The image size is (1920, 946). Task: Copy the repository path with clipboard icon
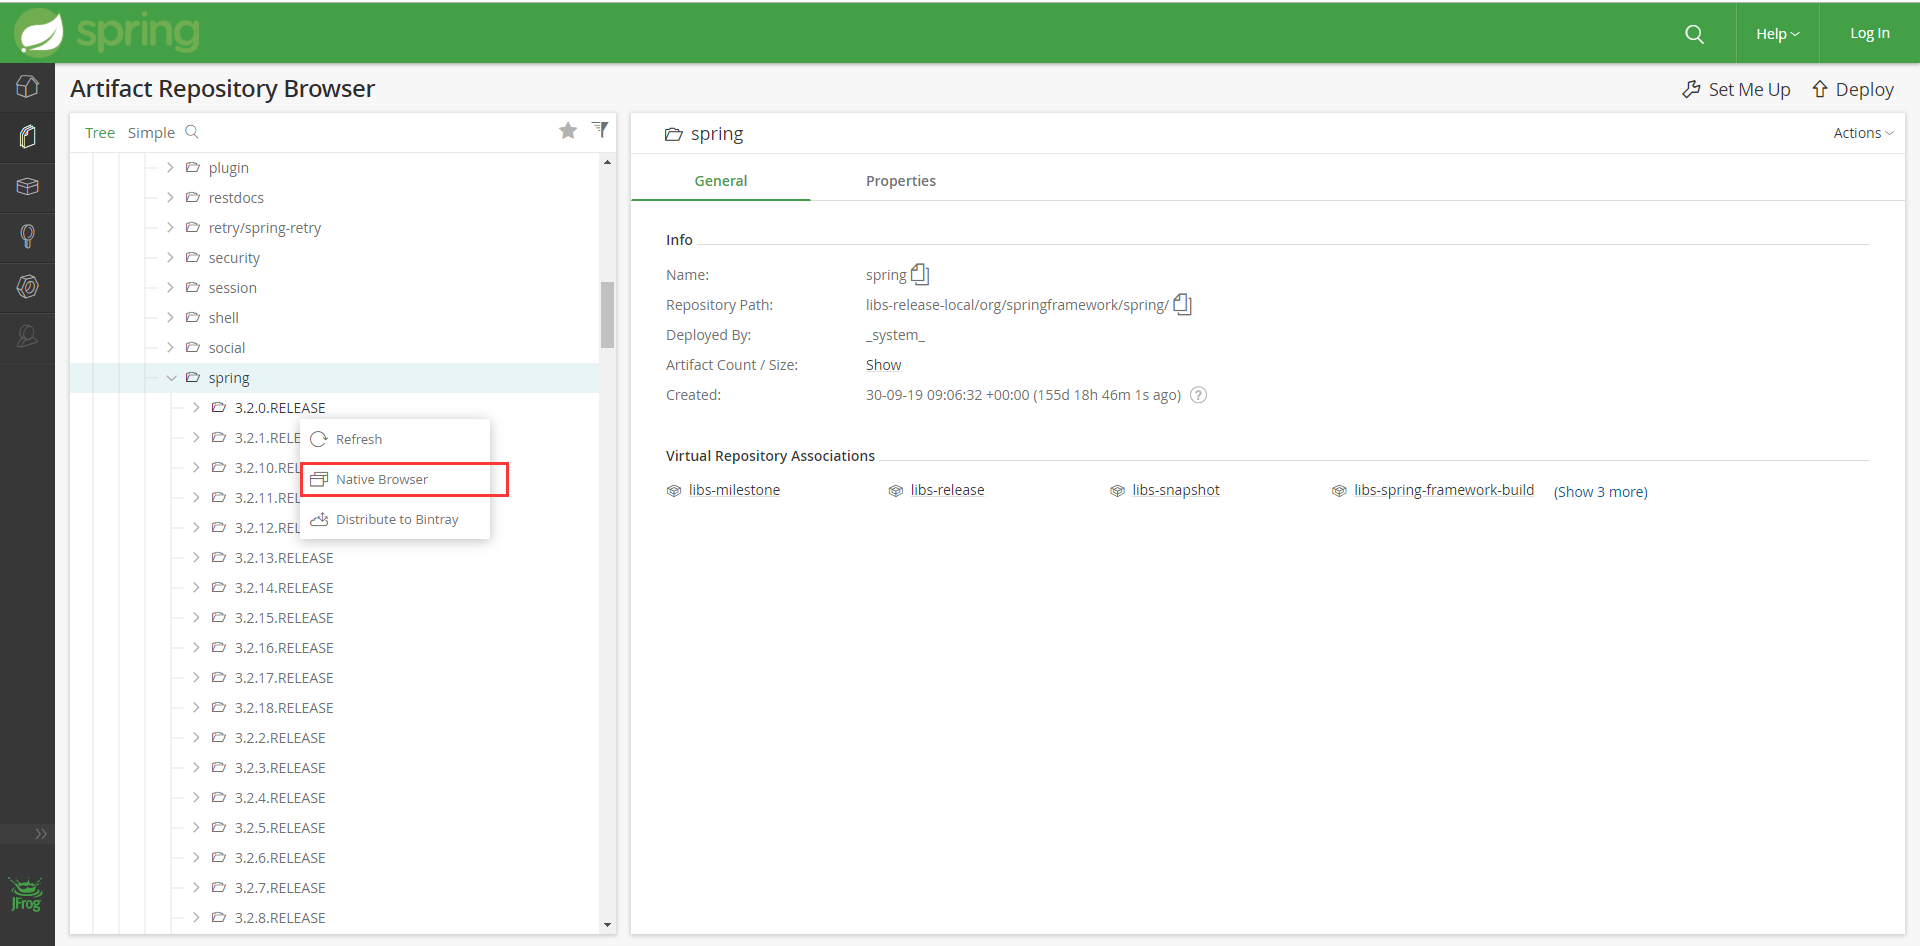pos(1182,304)
